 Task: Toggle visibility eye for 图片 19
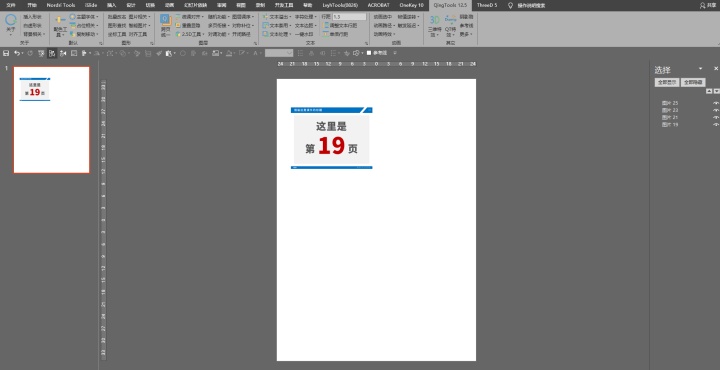pos(716,124)
